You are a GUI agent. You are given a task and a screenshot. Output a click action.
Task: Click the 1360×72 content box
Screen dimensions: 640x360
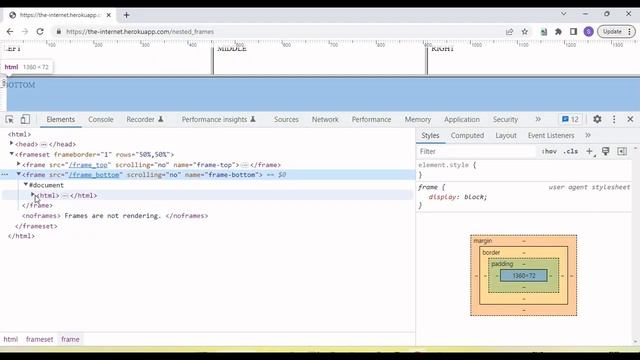point(524,276)
